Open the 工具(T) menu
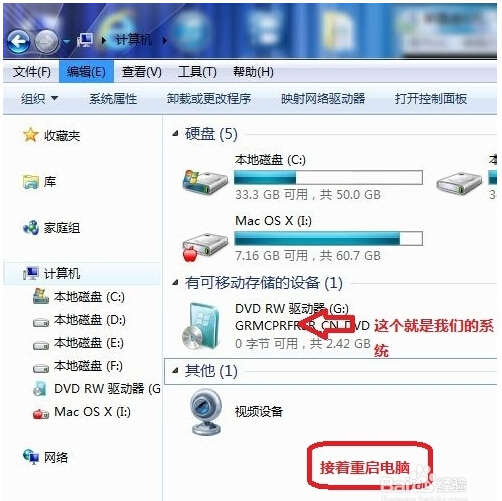The height and width of the screenshot is (501, 502). coord(197,72)
